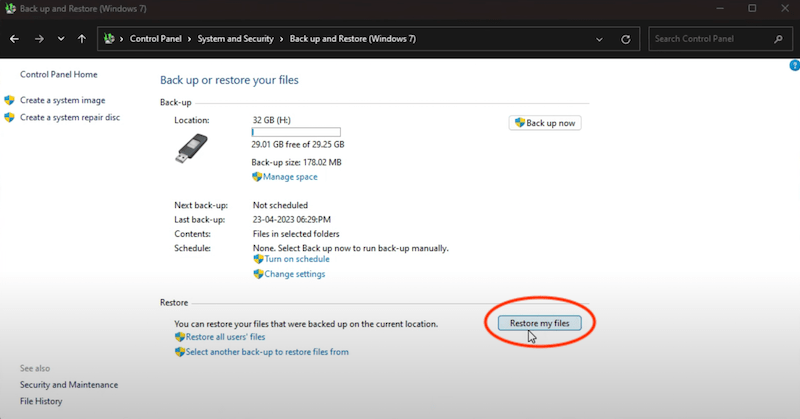The width and height of the screenshot is (800, 419).
Task: Click the Turn on schedule link
Action: 297,259
